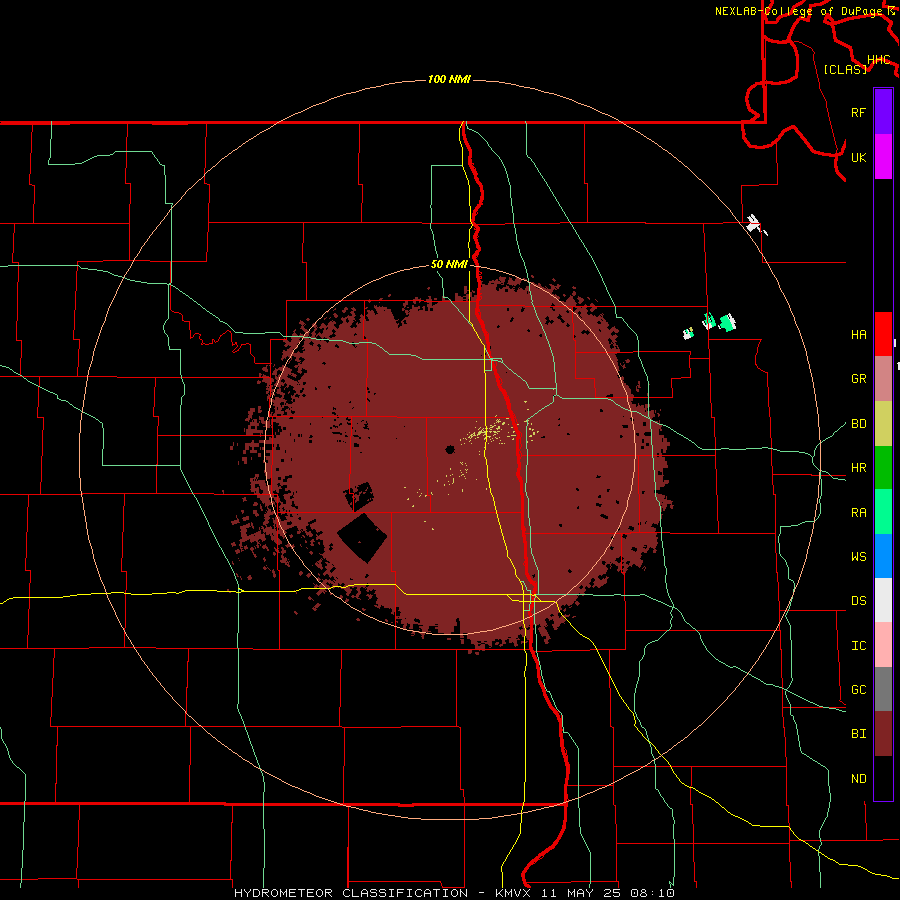This screenshot has height=900, width=900.
Task: Click the KMVX station identifier
Action: [515, 893]
